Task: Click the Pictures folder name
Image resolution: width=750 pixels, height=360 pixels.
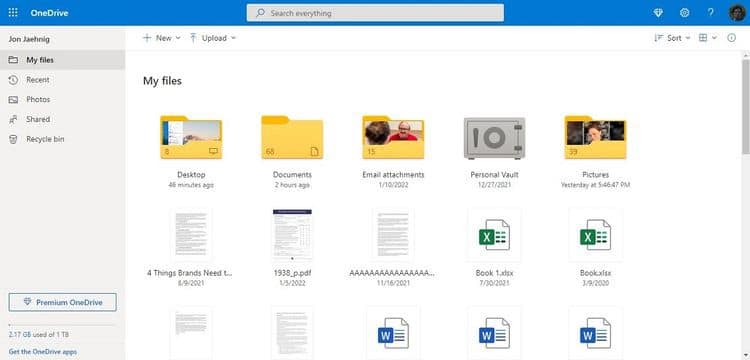Action: tap(596, 175)
